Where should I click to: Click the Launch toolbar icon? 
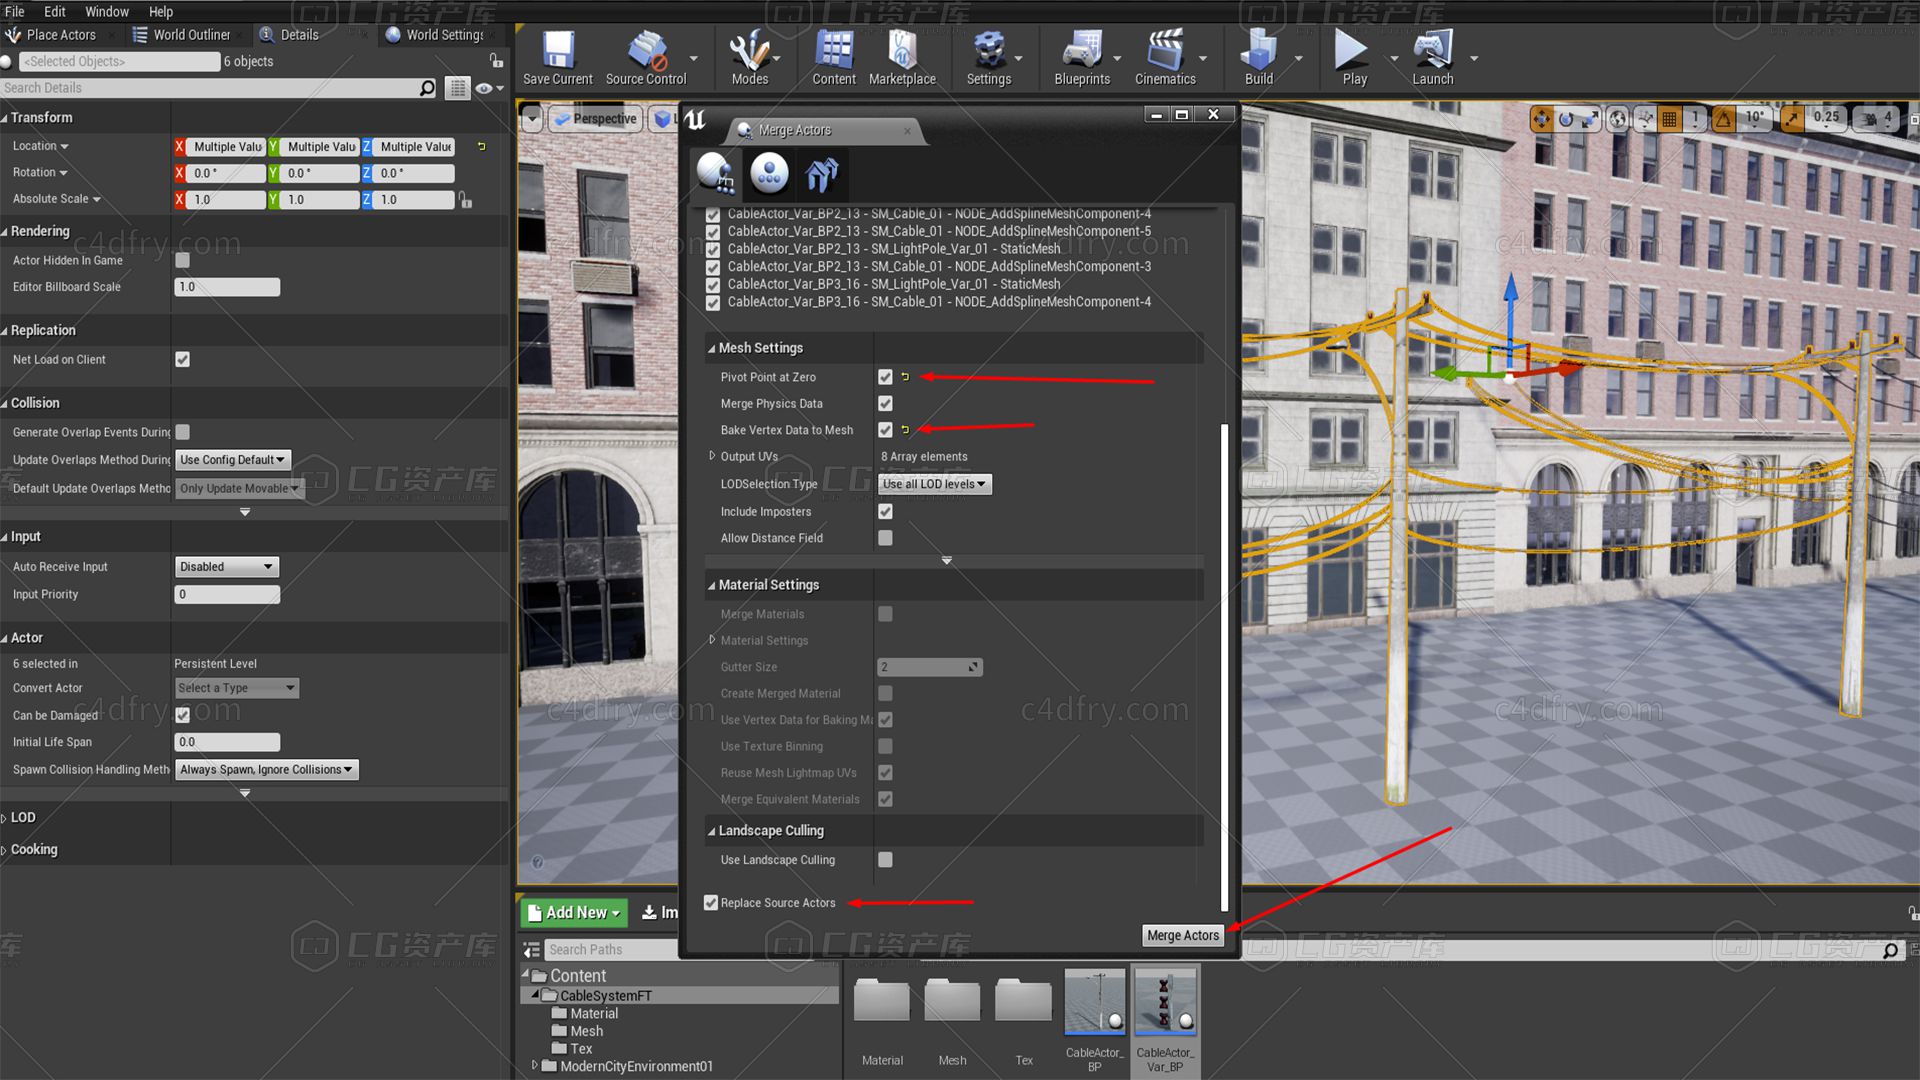tap(1432, 58)
